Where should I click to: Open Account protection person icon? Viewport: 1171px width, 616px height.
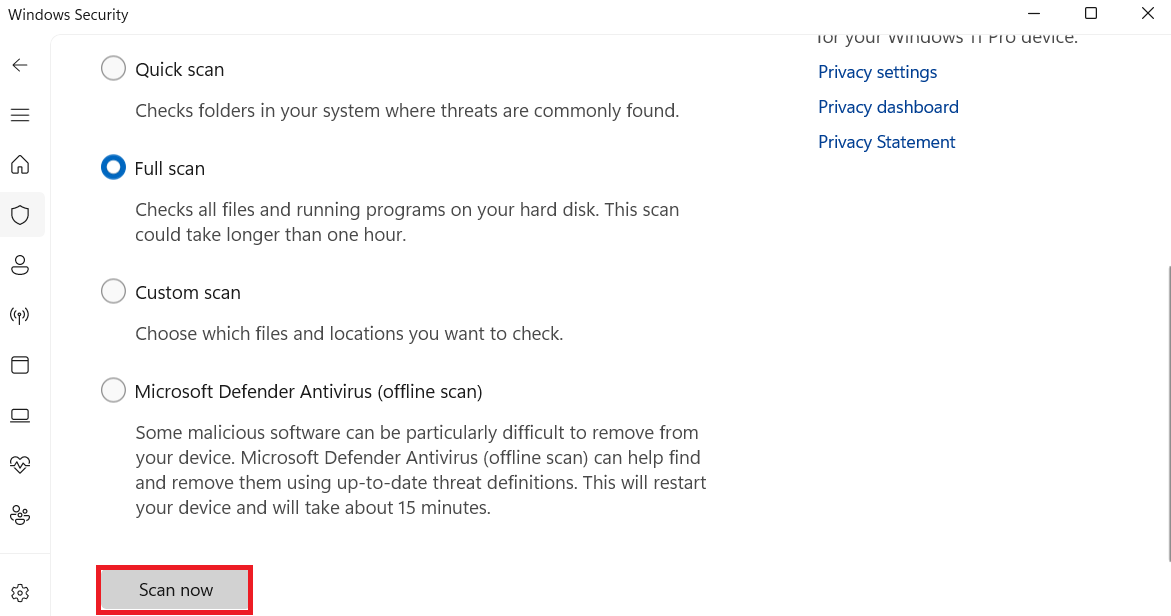coord(20,265)
